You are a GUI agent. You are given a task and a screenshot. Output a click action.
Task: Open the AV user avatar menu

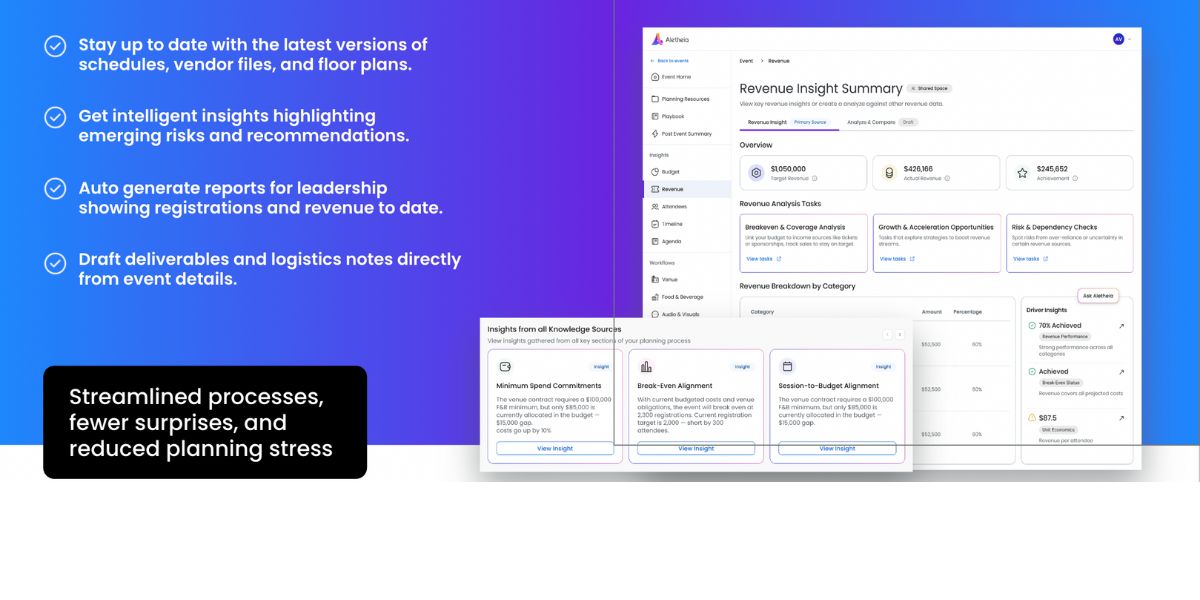[1118, 39]
